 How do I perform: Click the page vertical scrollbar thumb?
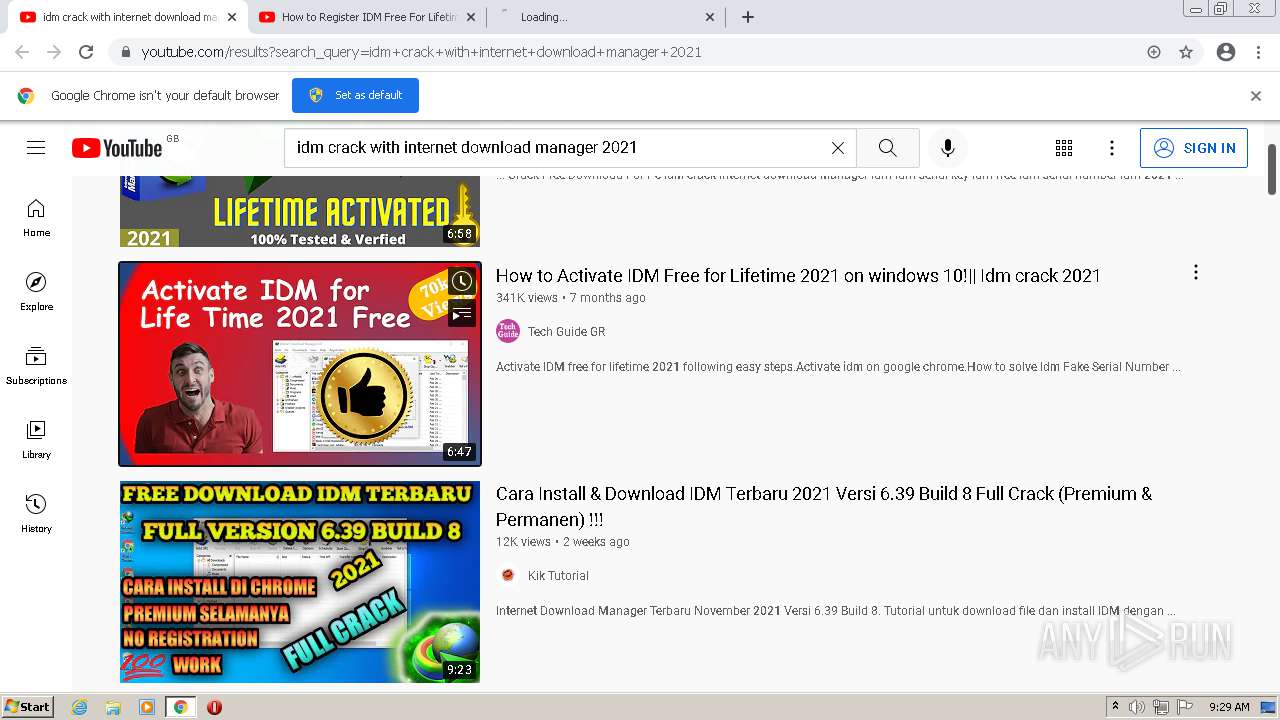tap(1272, 169)
